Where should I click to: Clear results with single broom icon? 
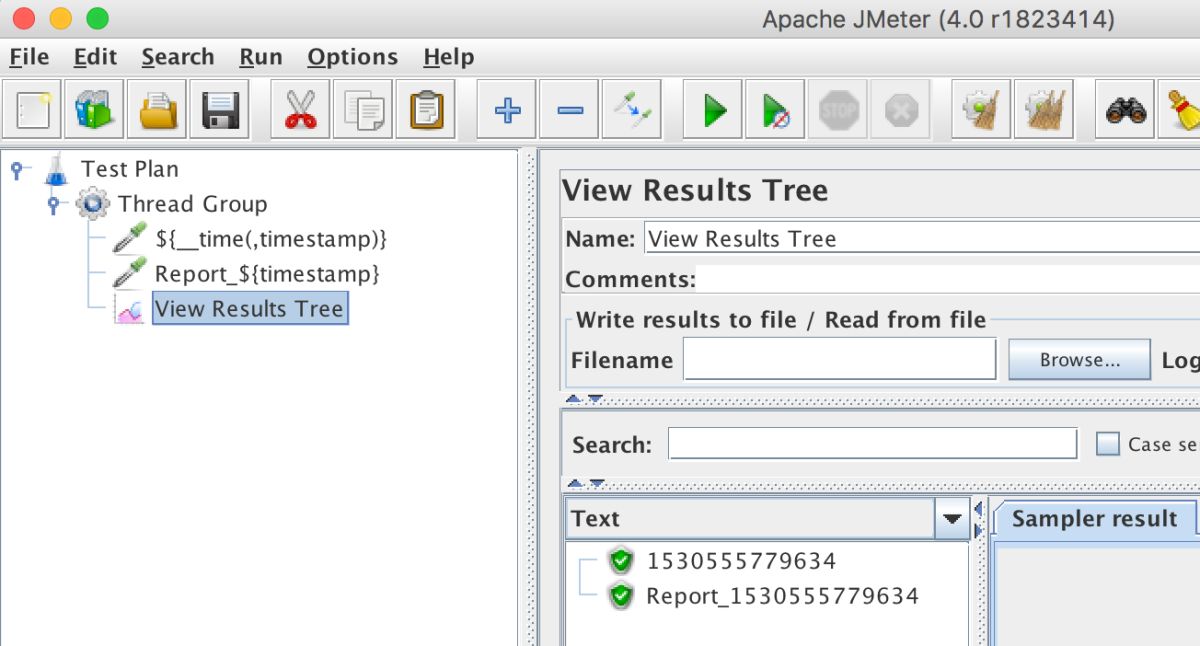click(x=981, y=109)
